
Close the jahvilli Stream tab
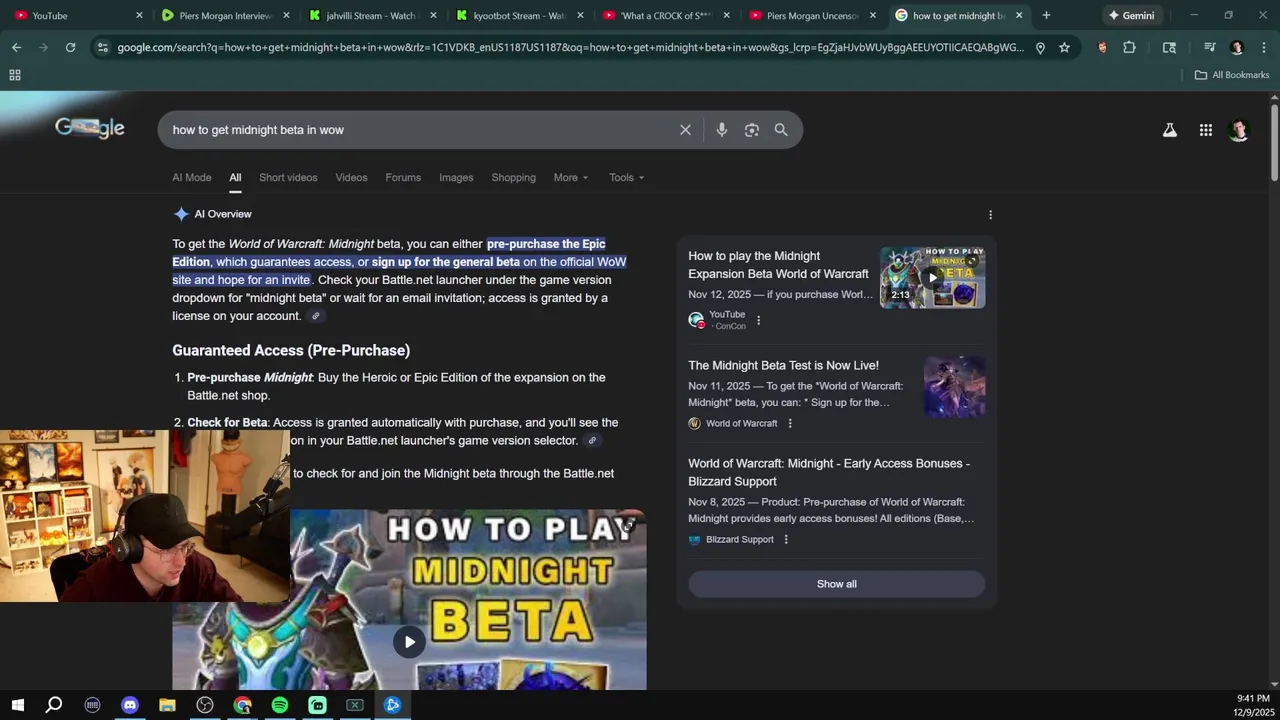point(434,15)
